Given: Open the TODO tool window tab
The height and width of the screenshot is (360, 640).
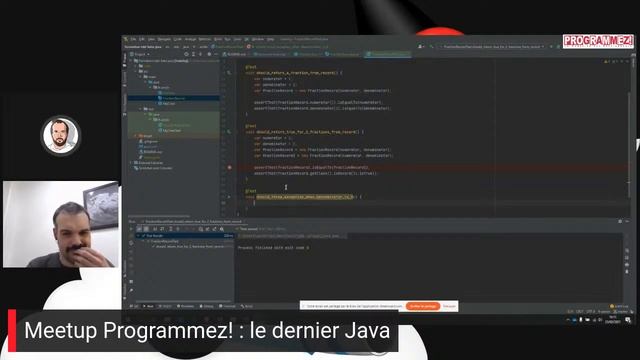Looking at the screenshot, I should coord(165,306).
